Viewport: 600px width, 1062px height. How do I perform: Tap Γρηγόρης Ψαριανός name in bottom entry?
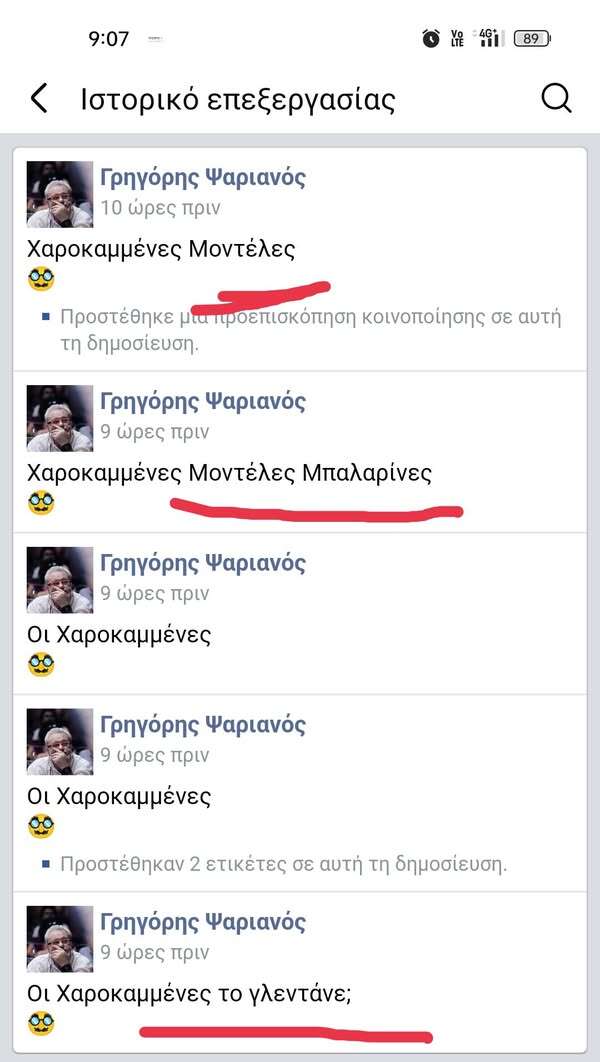click(x=203, y=922)
